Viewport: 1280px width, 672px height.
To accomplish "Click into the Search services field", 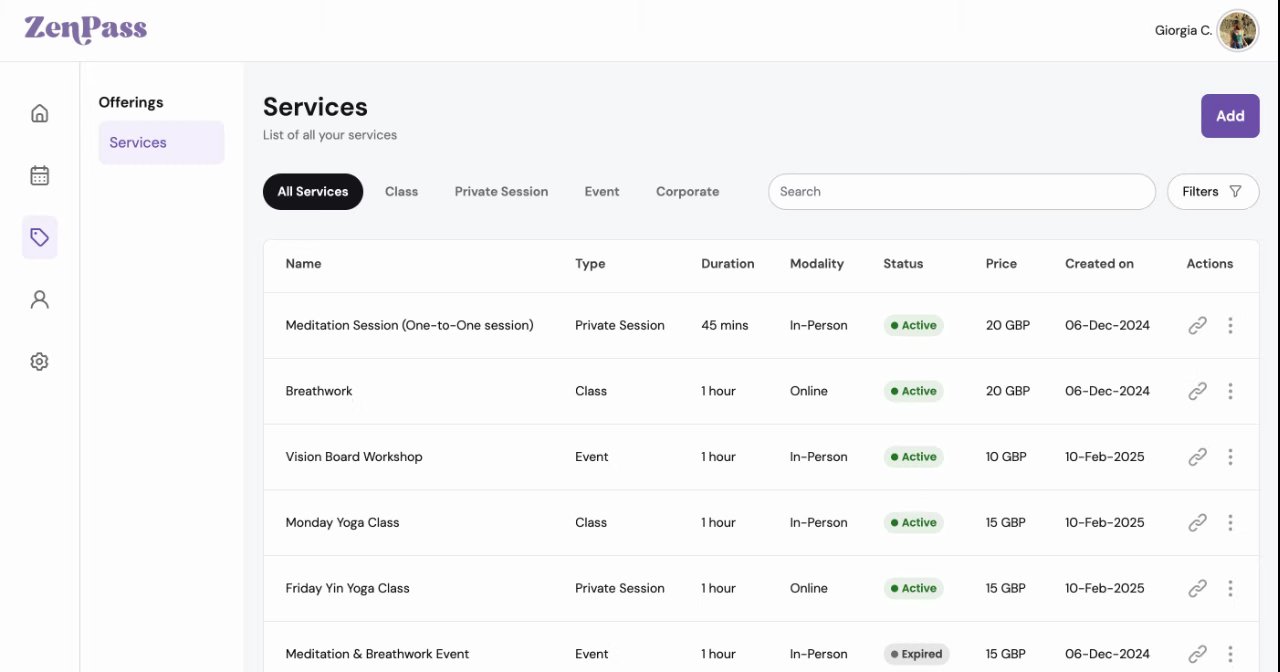I will [961, 191].
